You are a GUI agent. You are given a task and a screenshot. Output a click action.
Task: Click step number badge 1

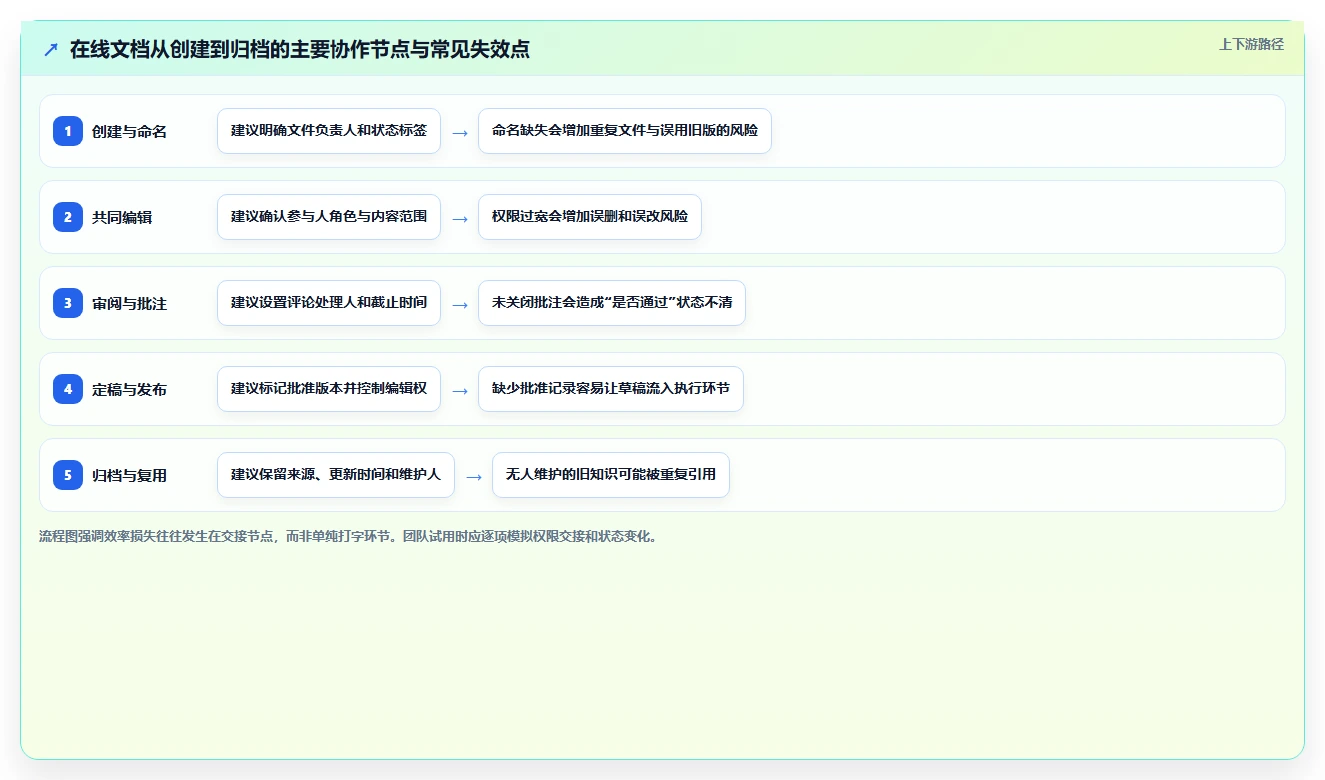(68, 131)
